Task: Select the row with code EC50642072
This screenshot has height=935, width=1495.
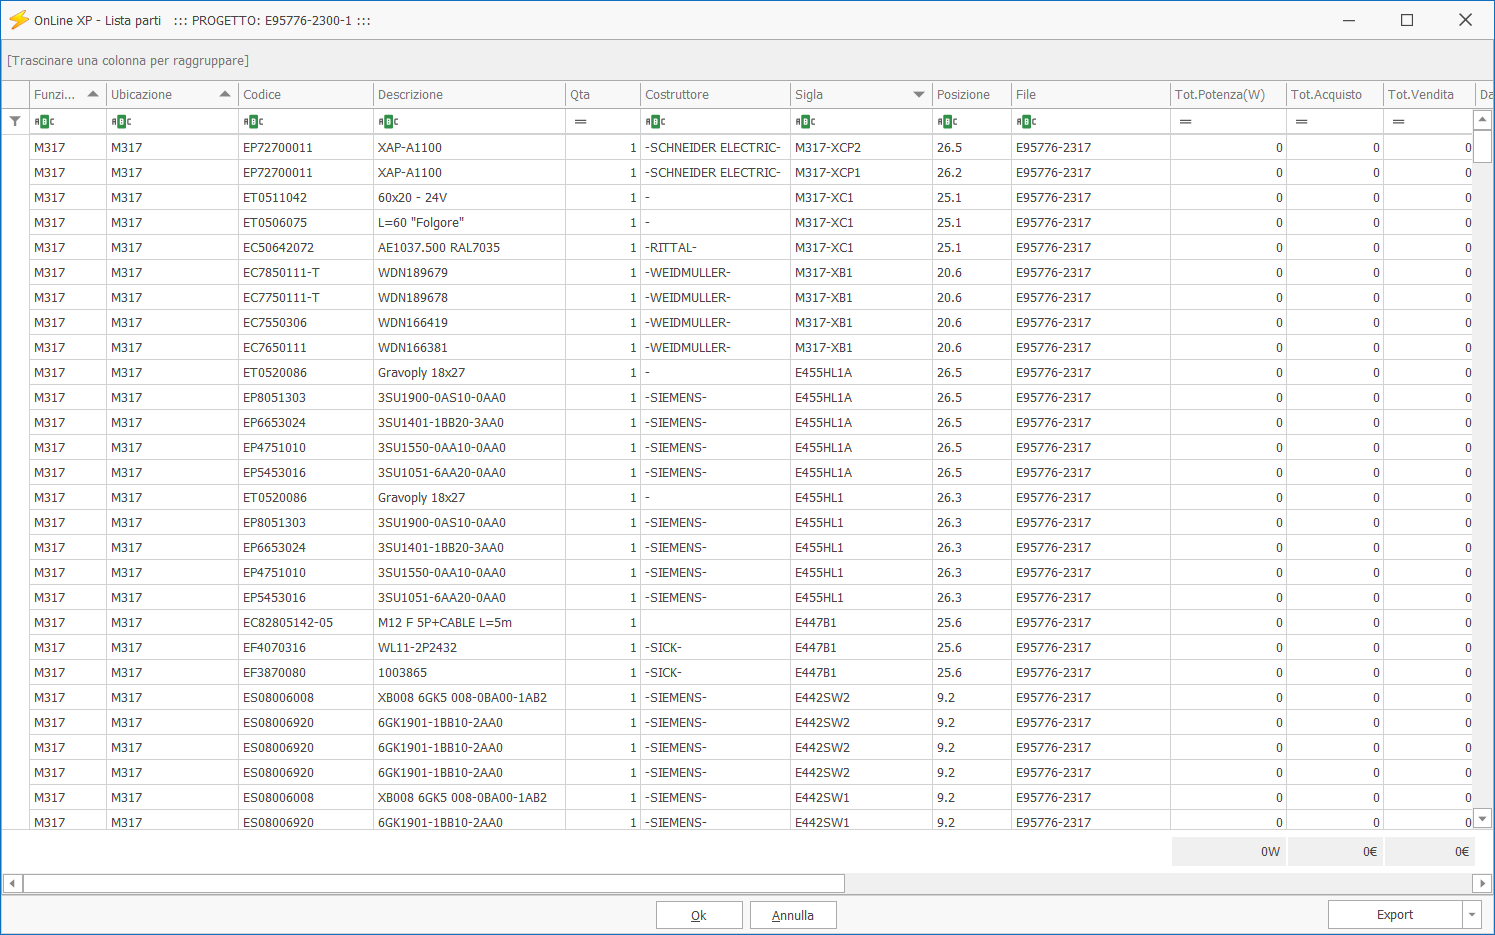Action: (278, 248)
